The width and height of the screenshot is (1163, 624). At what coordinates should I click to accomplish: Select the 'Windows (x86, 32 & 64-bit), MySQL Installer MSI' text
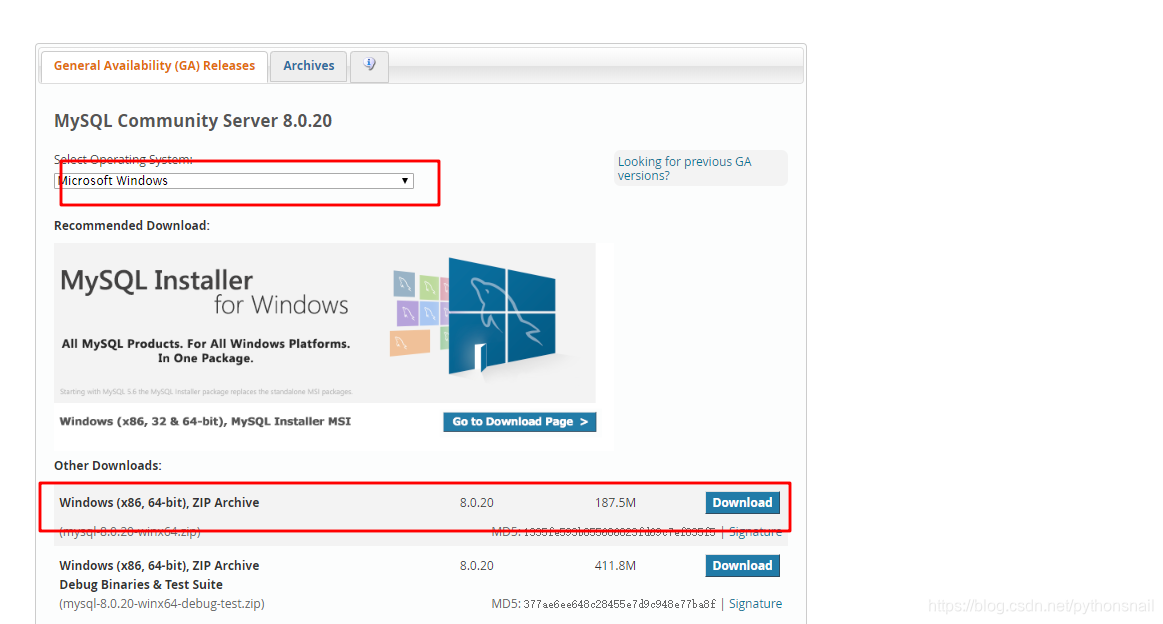[x=205, y=421]
